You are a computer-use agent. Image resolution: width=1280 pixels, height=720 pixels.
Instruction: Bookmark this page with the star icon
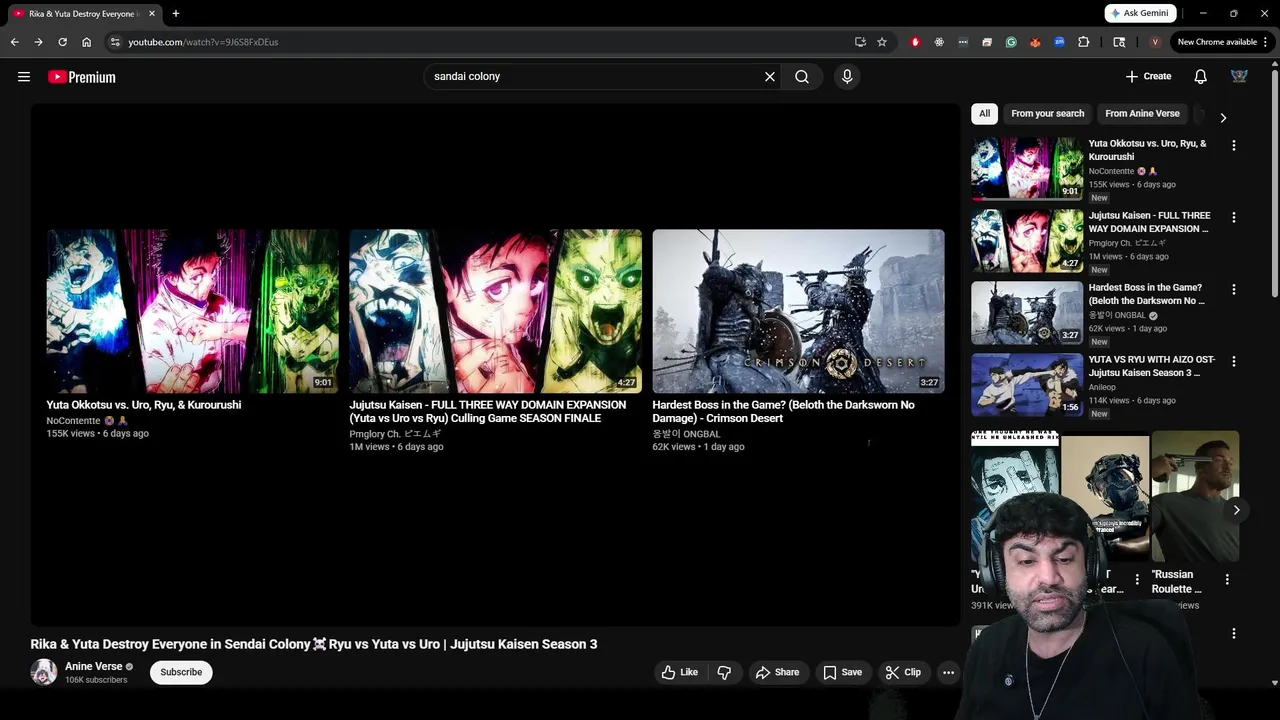pos(882,42)
